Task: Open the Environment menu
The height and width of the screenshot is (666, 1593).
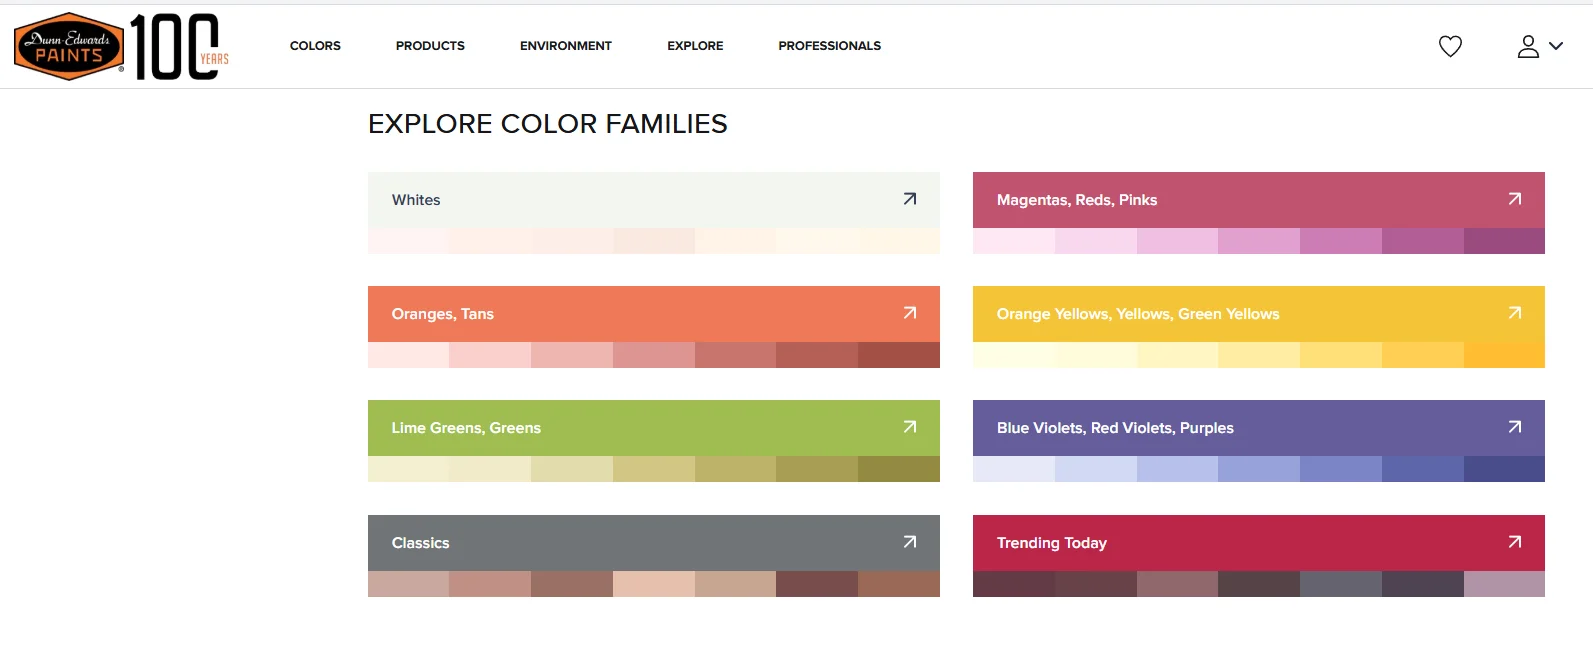Action: click(565, 46)
